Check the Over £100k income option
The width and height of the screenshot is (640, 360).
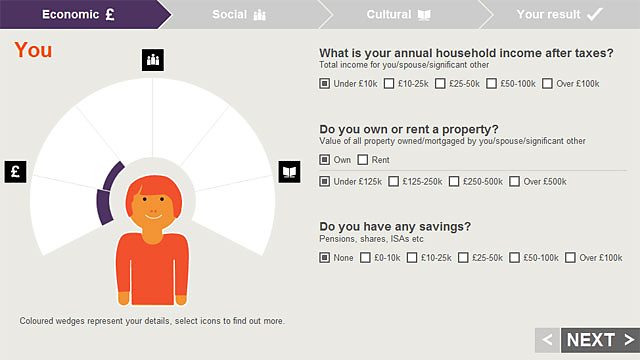tap(547, 84)
